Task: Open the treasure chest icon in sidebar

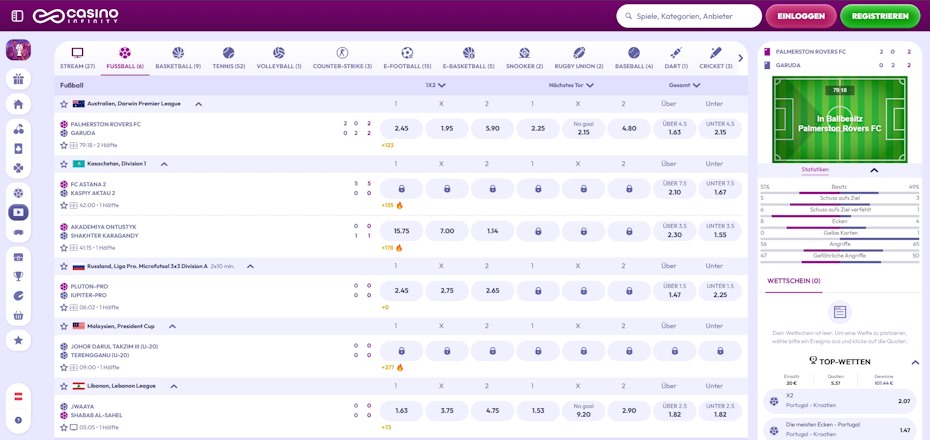Action: (18, 257)
